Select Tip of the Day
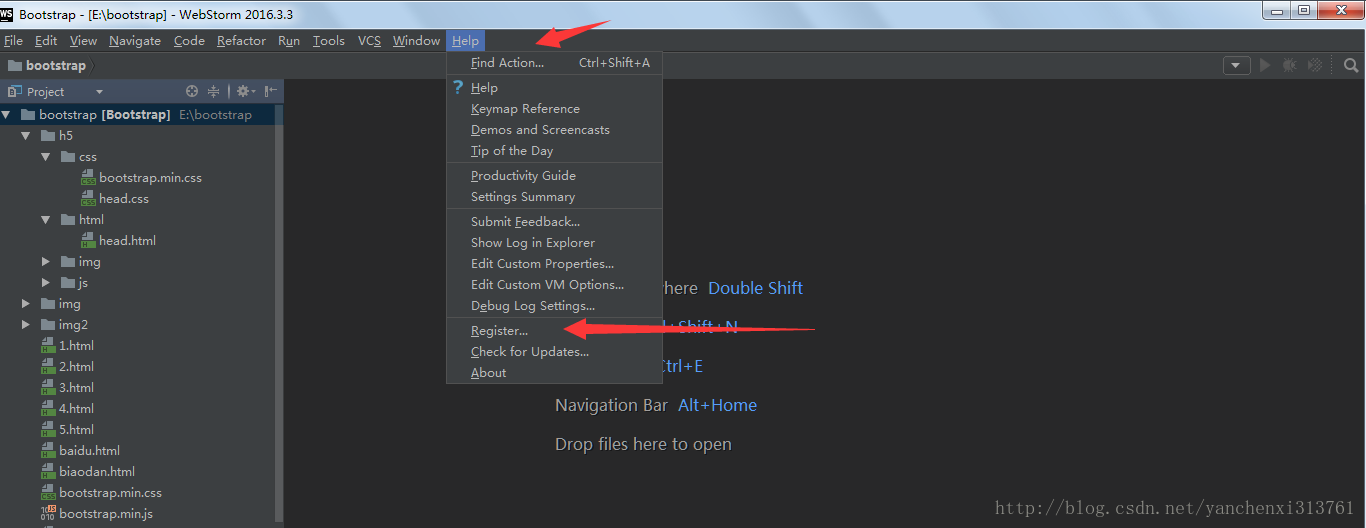Image resolution: width=1366 pixels, height=528 pixels. [x=554, y=151]
